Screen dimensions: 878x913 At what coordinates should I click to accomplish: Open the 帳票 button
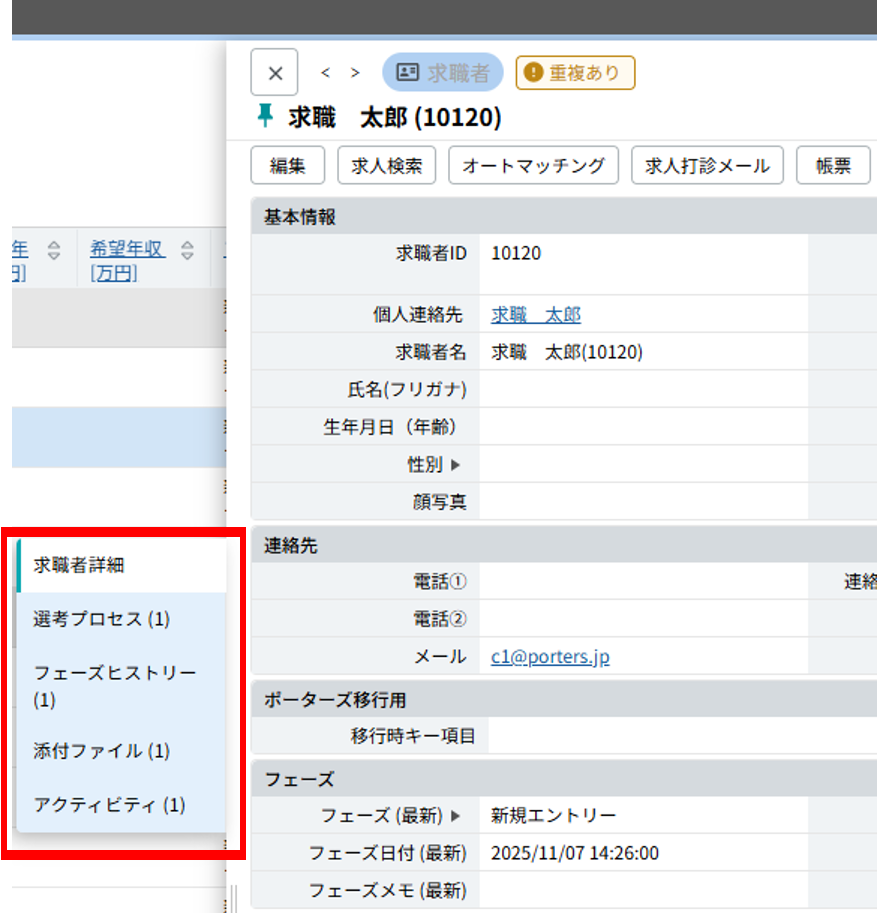tap(832, 166)
